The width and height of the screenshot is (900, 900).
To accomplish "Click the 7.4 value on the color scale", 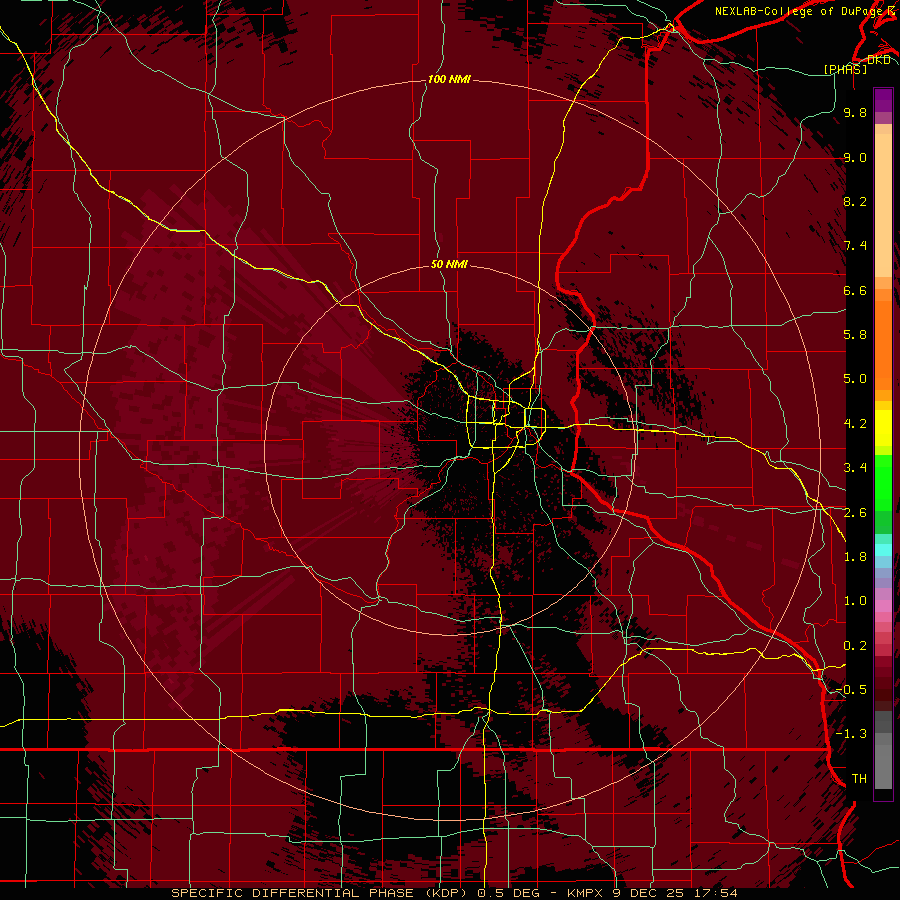I will 855,246.
